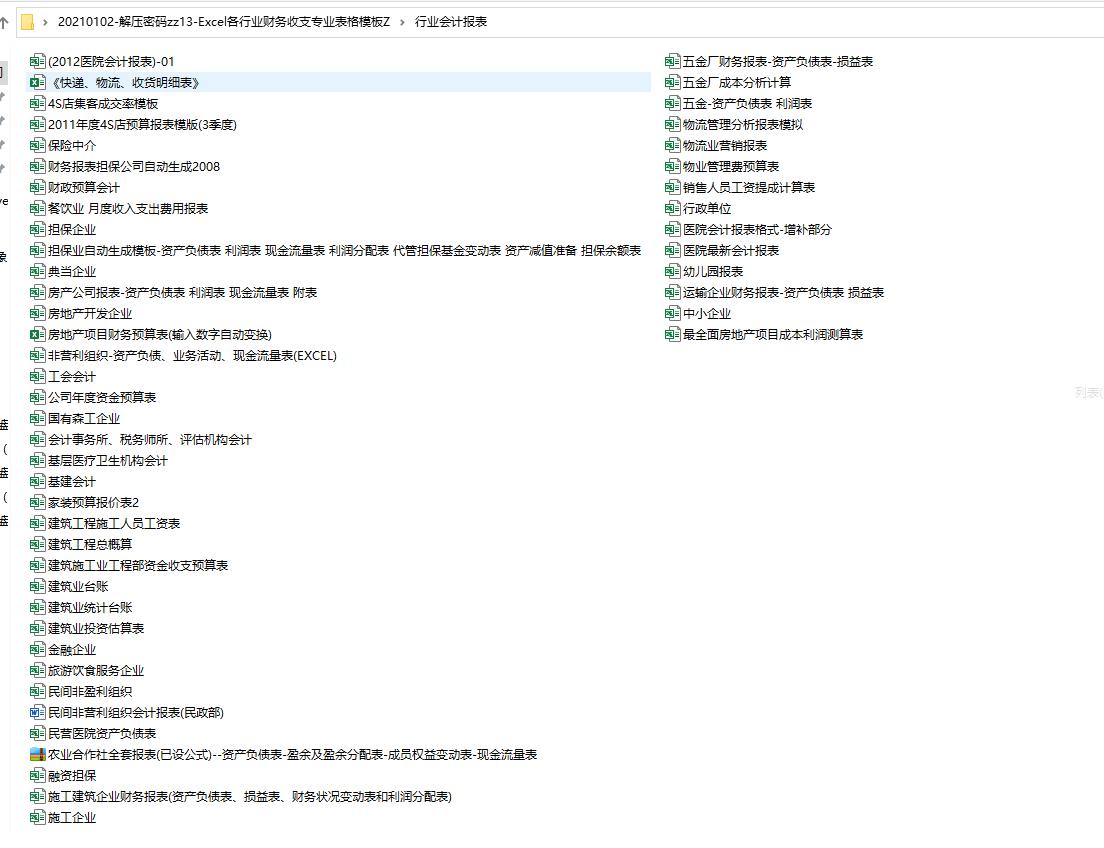
Task: Select the Excel icon next to 财政预算会计
Action: [x=36, y=187]
